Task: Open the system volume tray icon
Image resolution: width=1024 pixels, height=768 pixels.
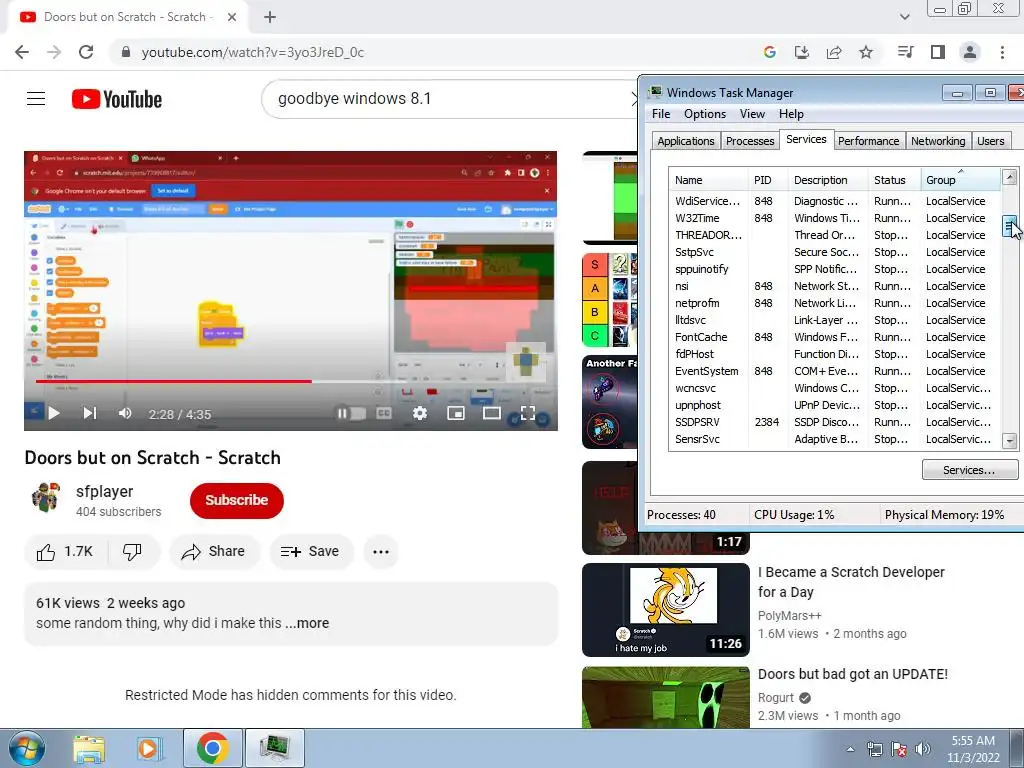Action: coord(923,749)
